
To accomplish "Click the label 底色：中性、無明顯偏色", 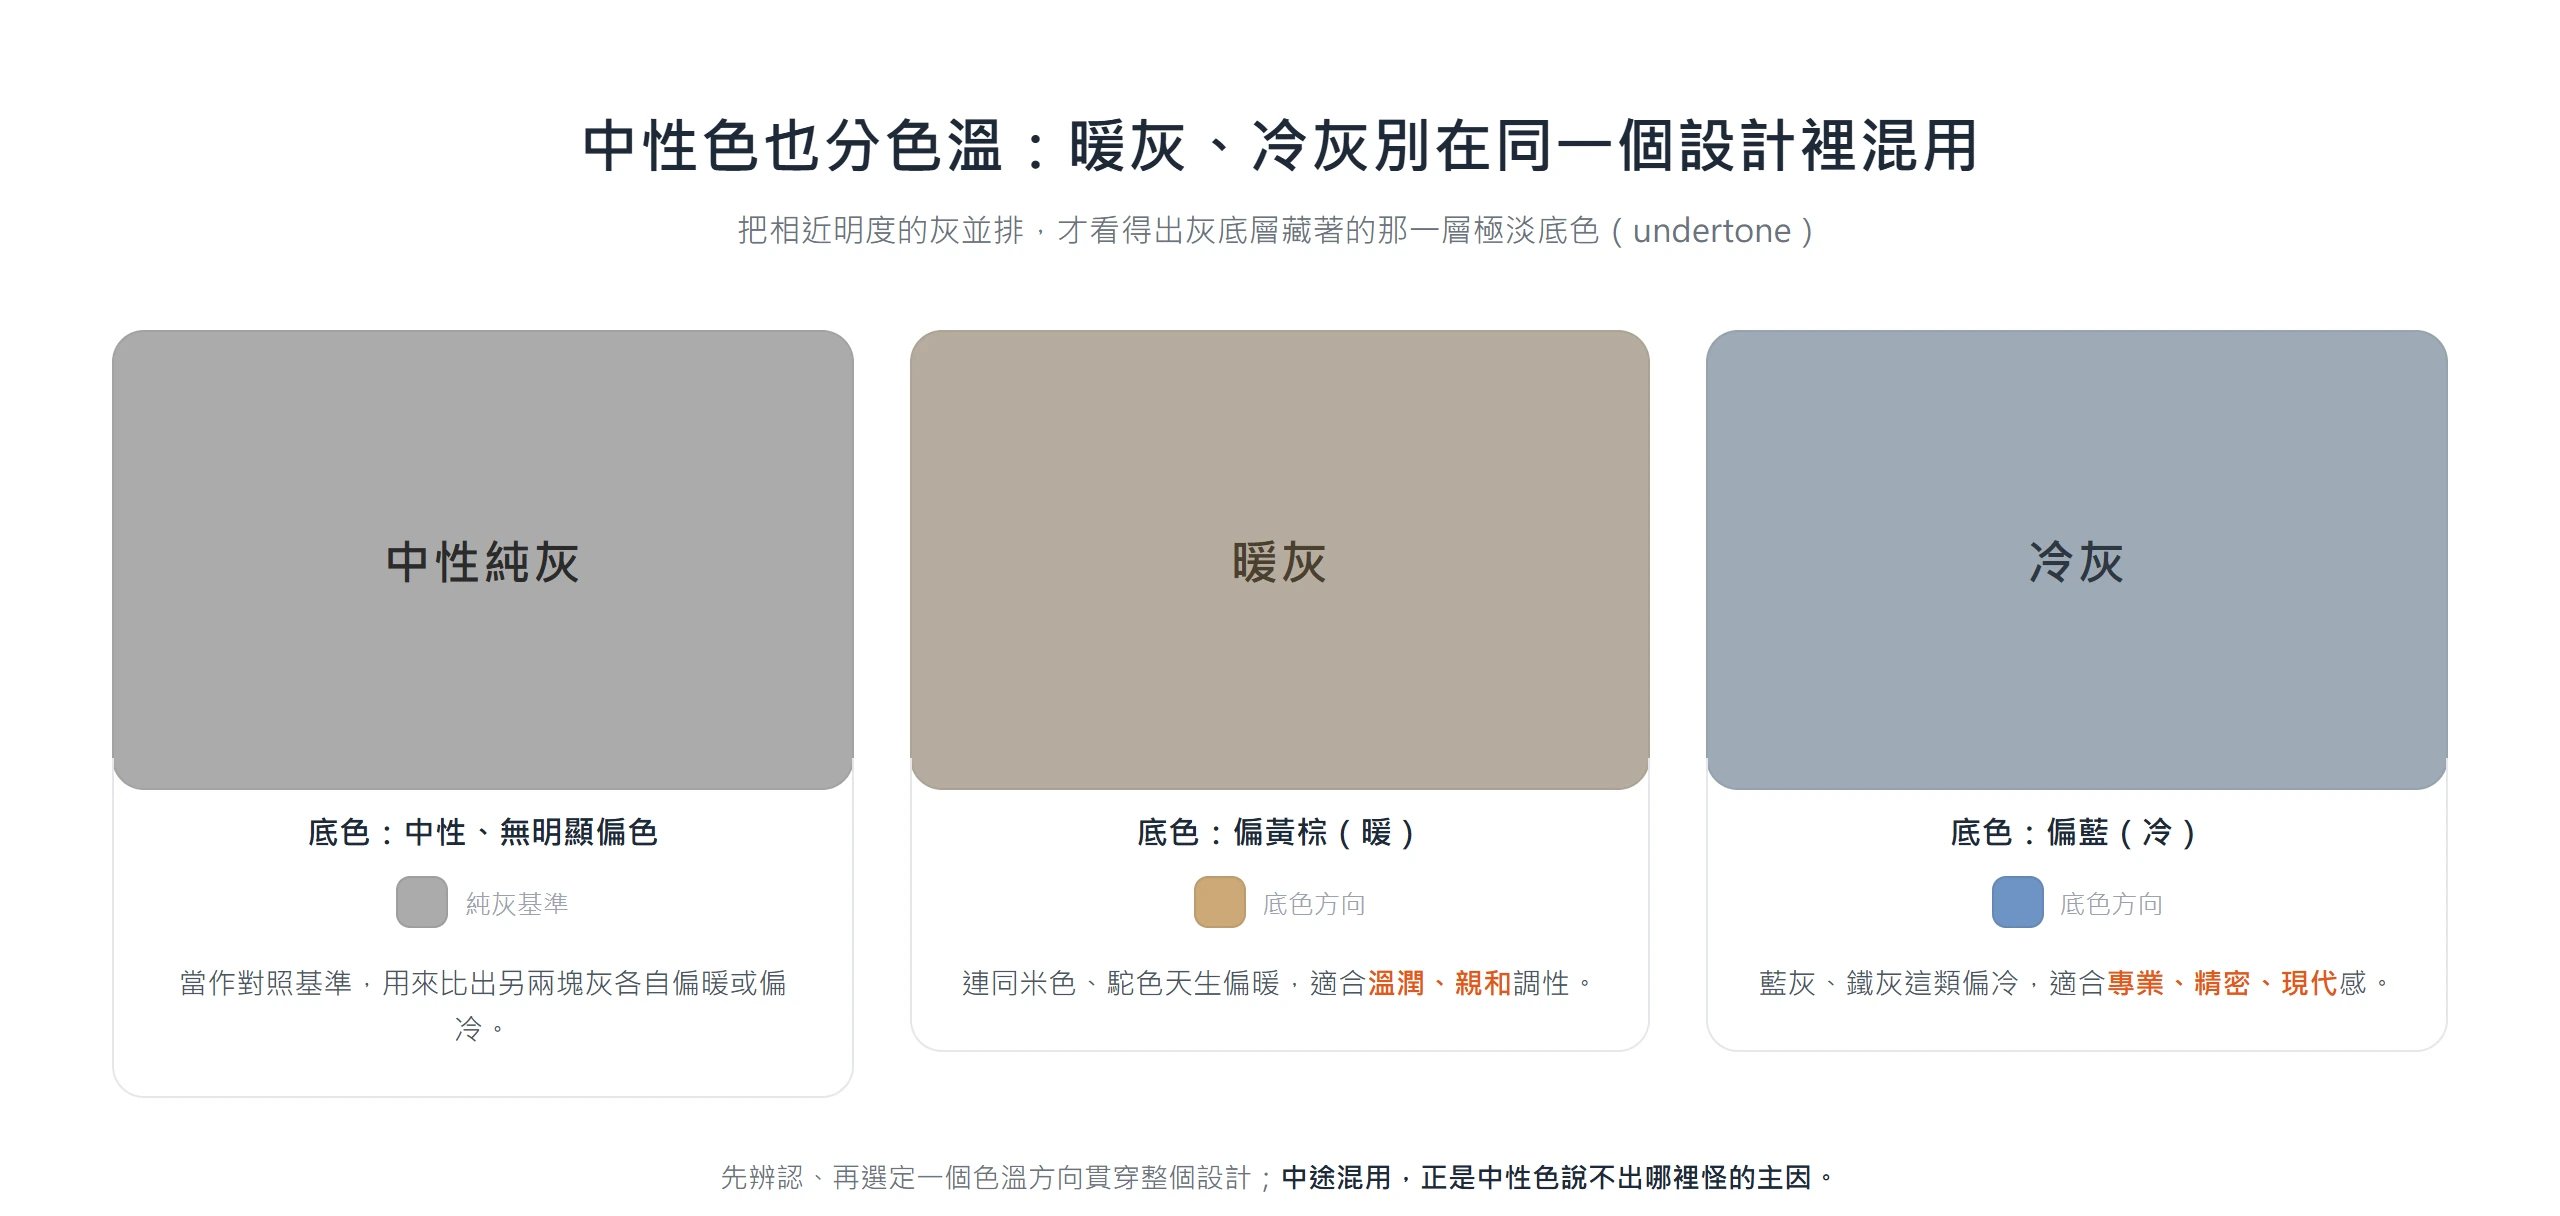I will (x=483, y=832).
